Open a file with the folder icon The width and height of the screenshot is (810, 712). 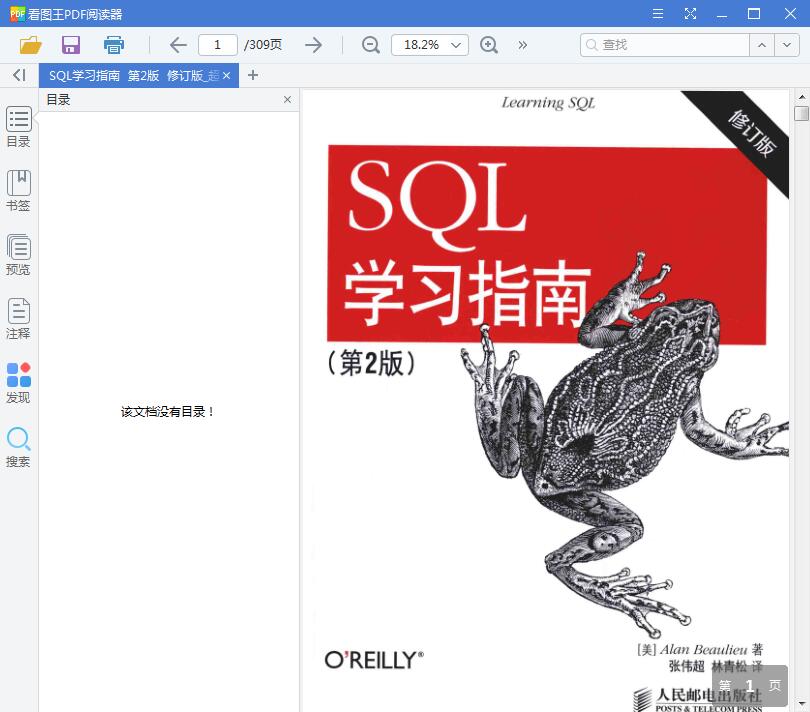[30, 45]
